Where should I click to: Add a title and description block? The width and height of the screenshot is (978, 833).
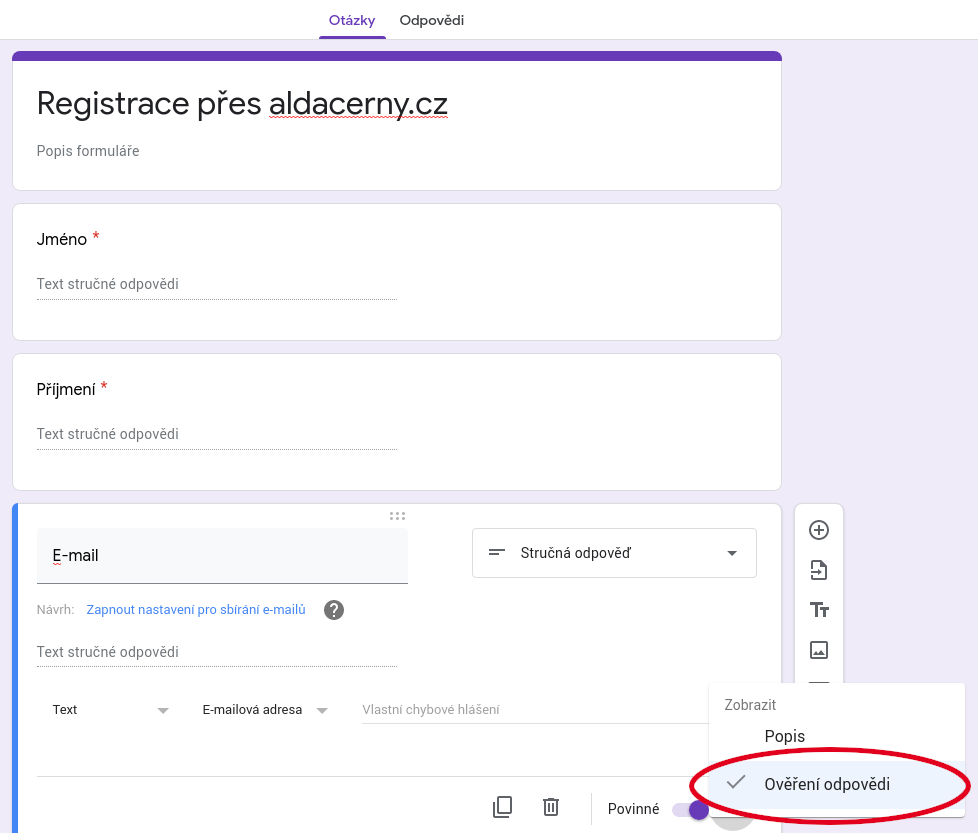[x=818, y=610]
